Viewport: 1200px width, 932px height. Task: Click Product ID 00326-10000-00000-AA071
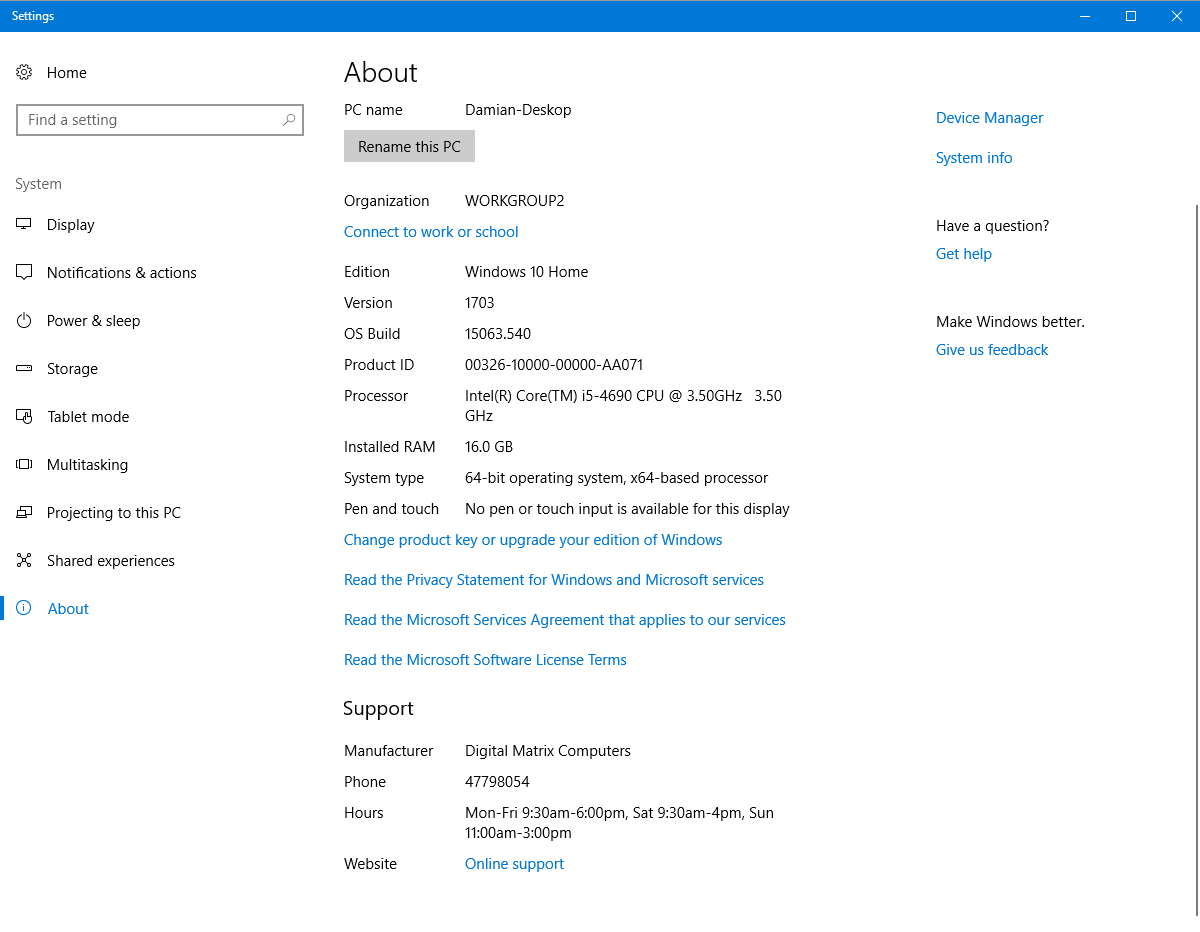point(554,365)
